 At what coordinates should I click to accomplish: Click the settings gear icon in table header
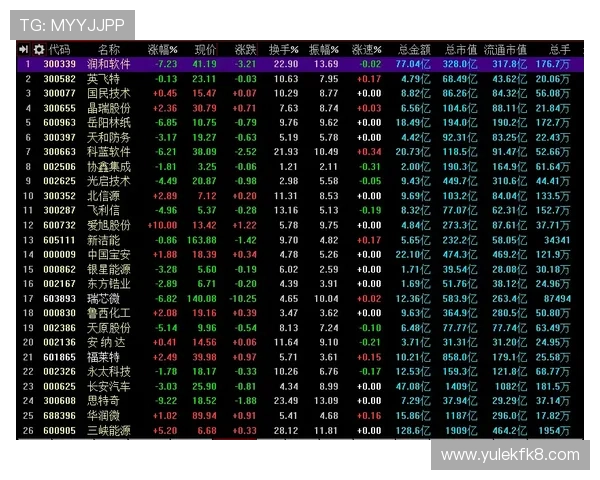point(39,49)
